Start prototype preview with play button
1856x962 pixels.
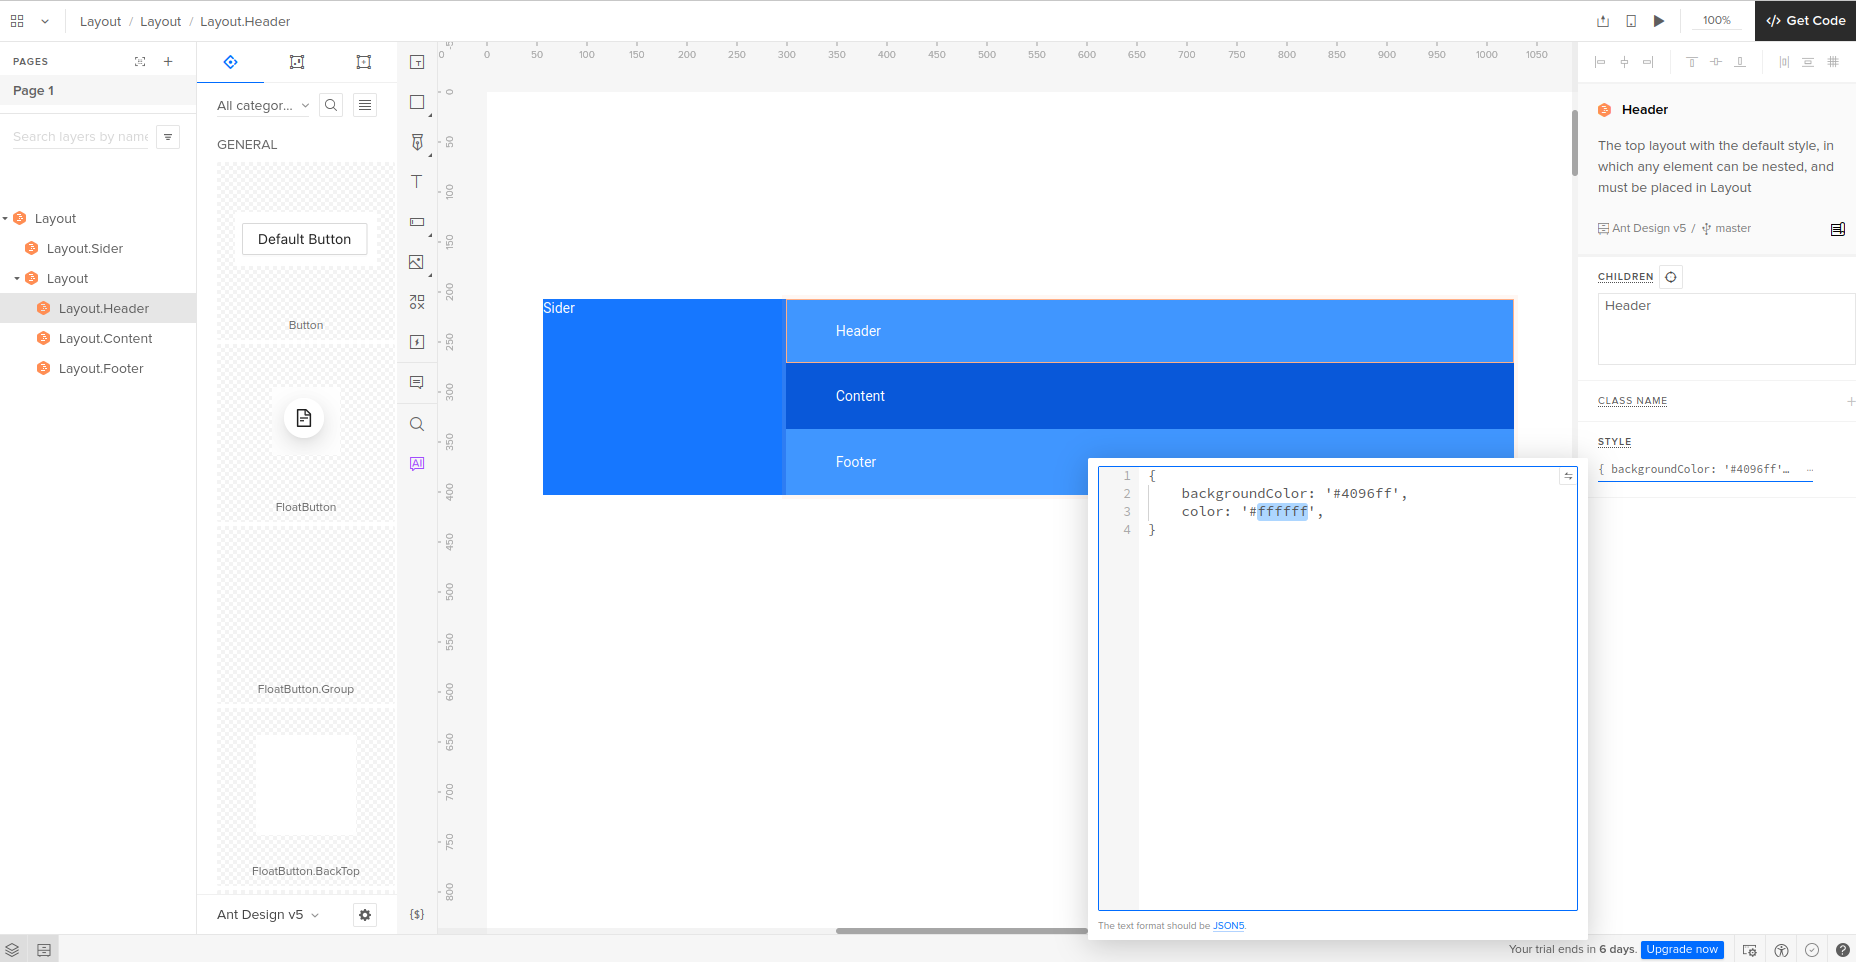point(1659,21)
